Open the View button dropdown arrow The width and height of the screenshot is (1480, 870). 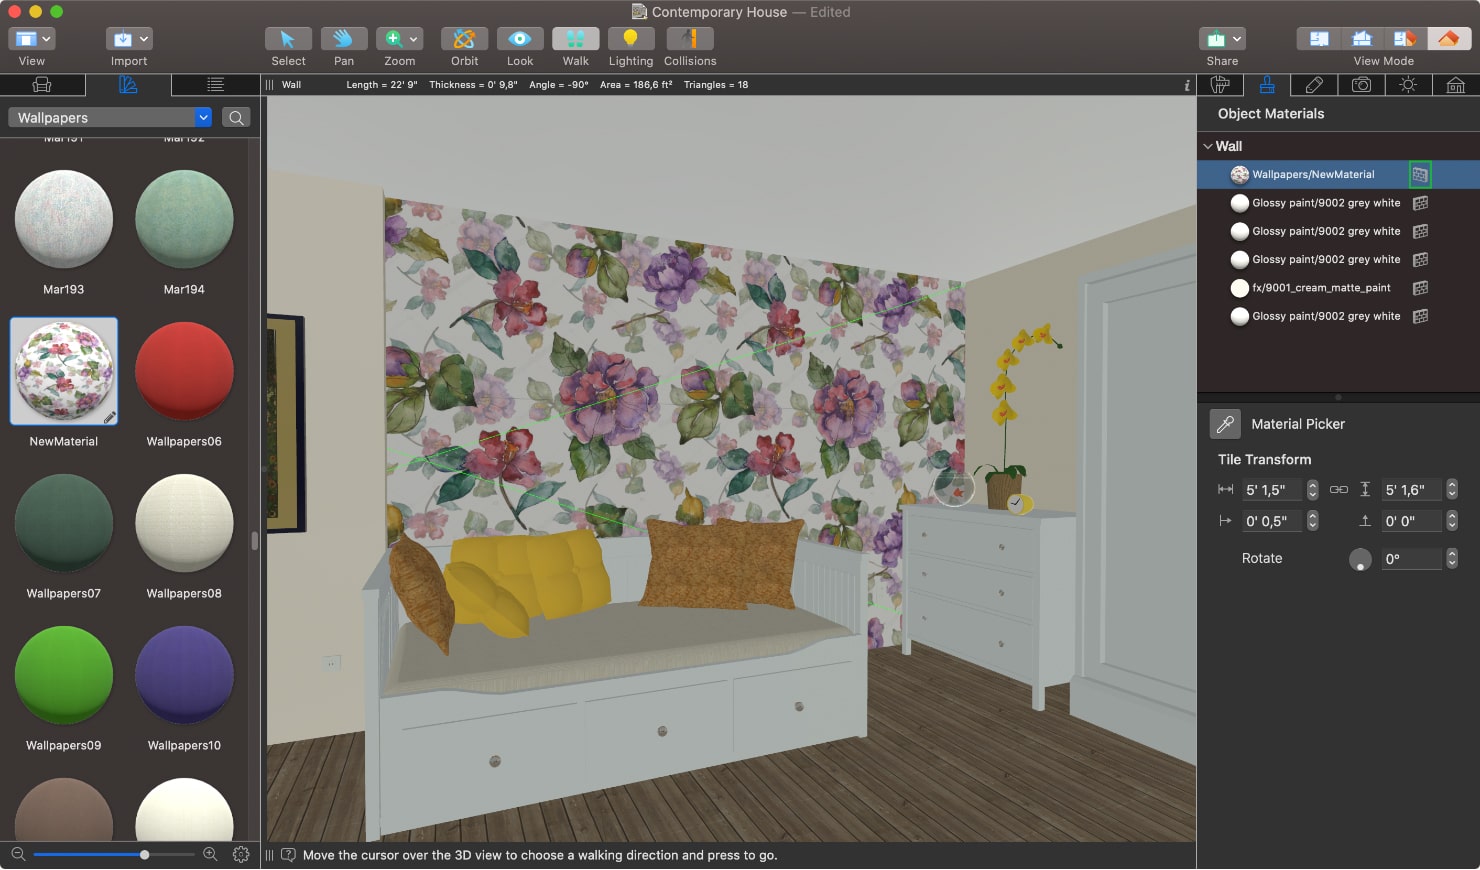coord(45,38)
